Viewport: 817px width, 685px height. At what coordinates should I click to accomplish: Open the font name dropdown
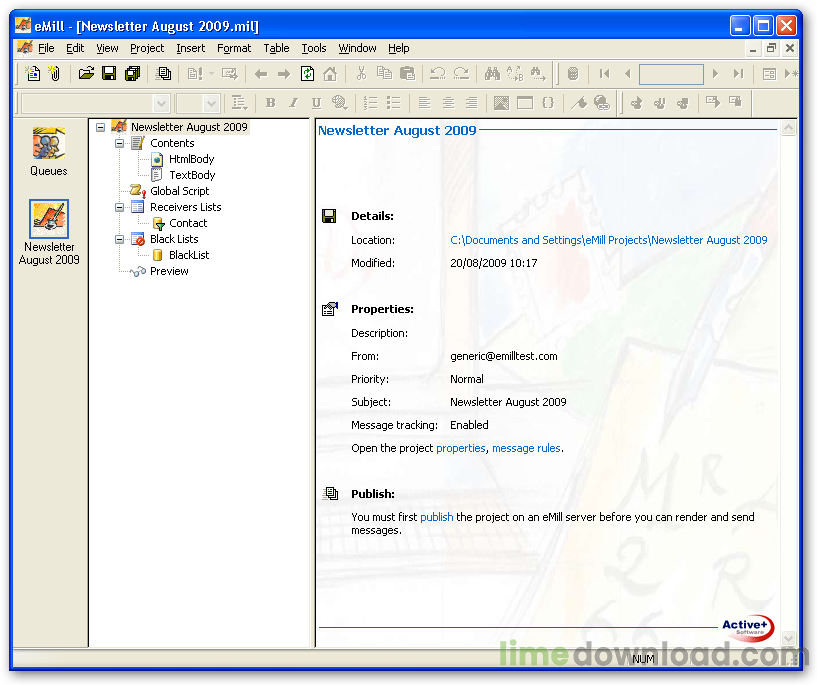[162, 103]
